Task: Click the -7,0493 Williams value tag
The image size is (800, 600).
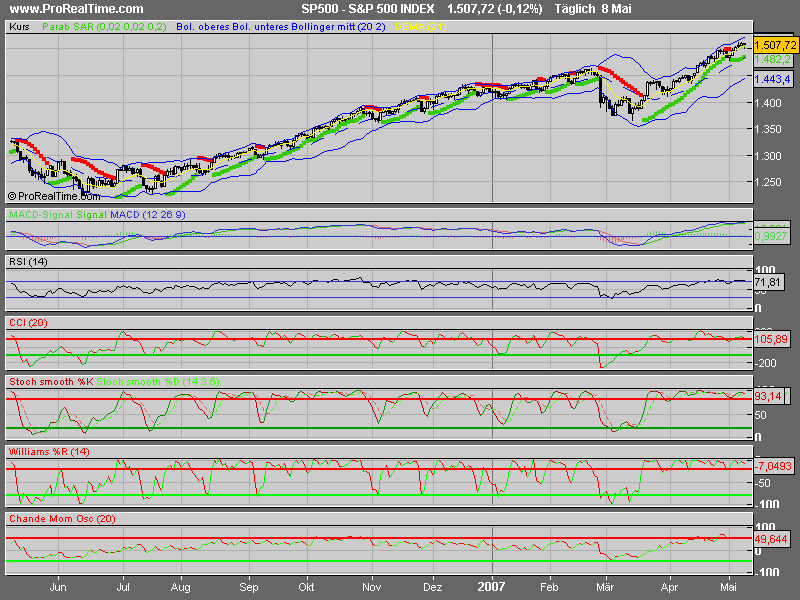Action: point(773,466)
